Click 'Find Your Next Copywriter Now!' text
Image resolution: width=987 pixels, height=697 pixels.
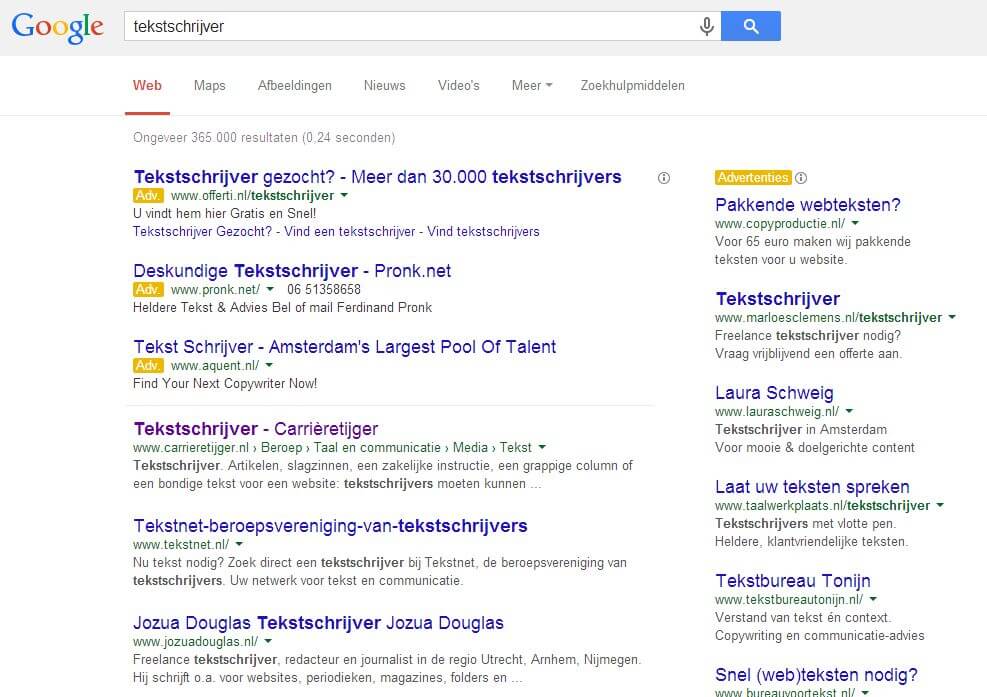click(x=225, y=383)
